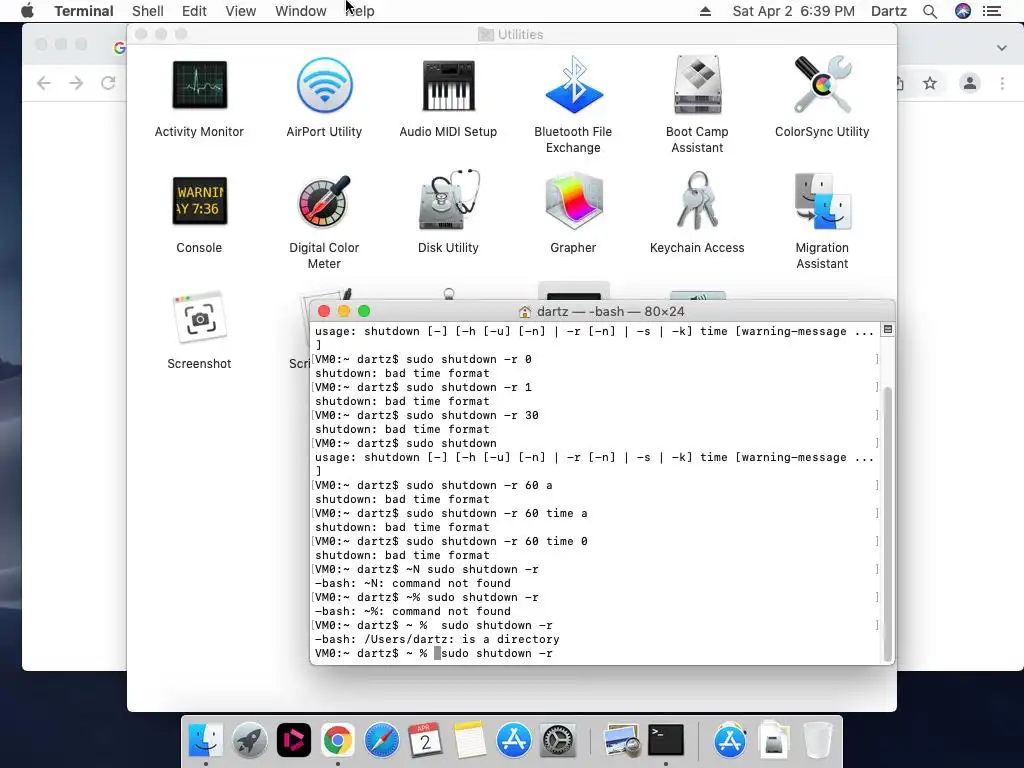Viewport: 1024px width, 768px height.
Task: Reload the page in Chrome
Action: pos(108,83)
